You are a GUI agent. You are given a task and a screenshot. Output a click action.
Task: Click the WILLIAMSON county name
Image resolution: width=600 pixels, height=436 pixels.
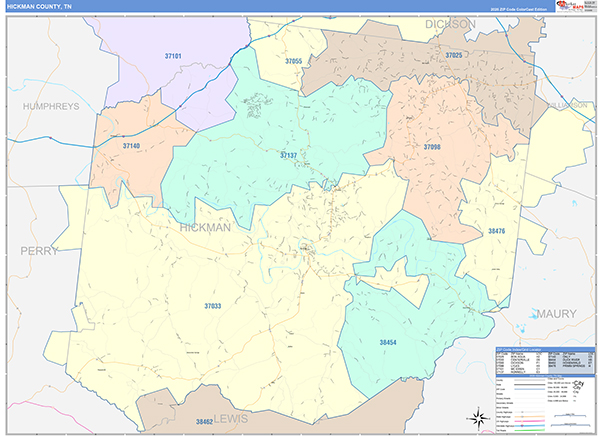pyautogui.click(x=567, y=105)
